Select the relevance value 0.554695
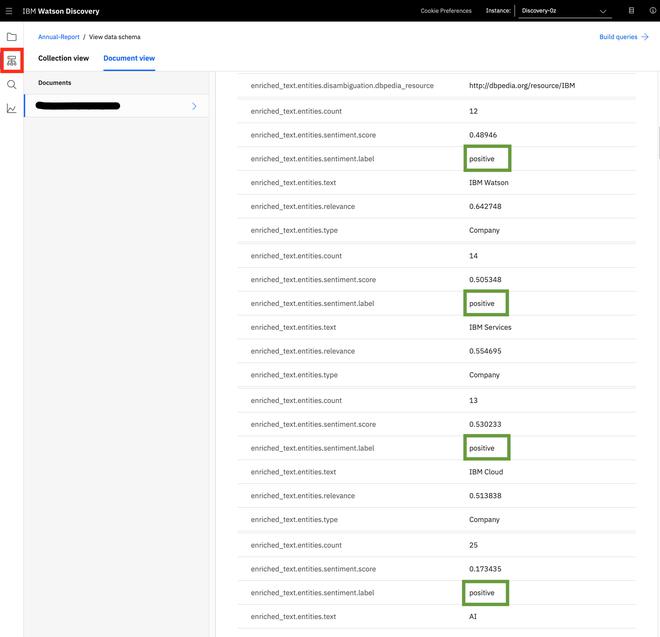The height and width of the screenshot is (637, 660). tap(485, 351)
